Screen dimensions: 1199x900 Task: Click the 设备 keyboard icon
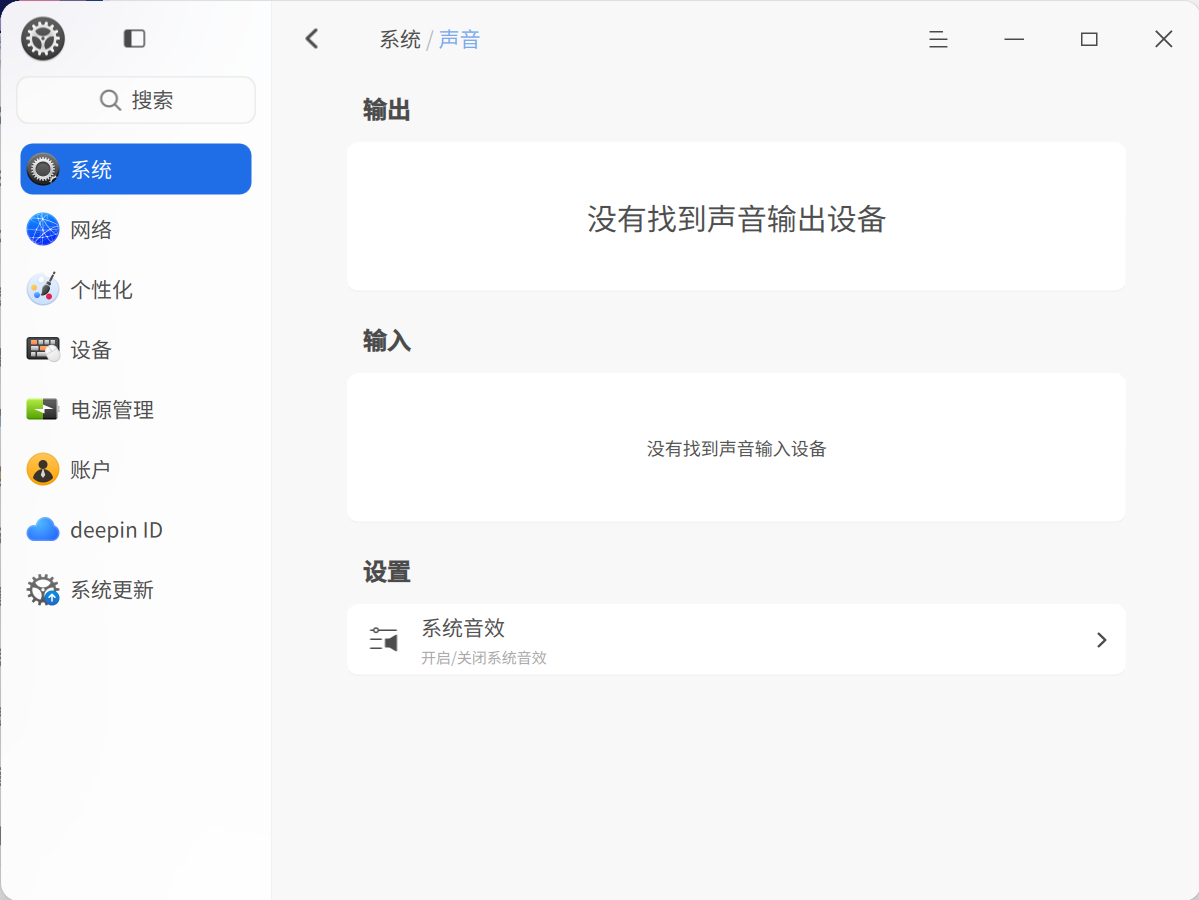click(x=43, y=349)
